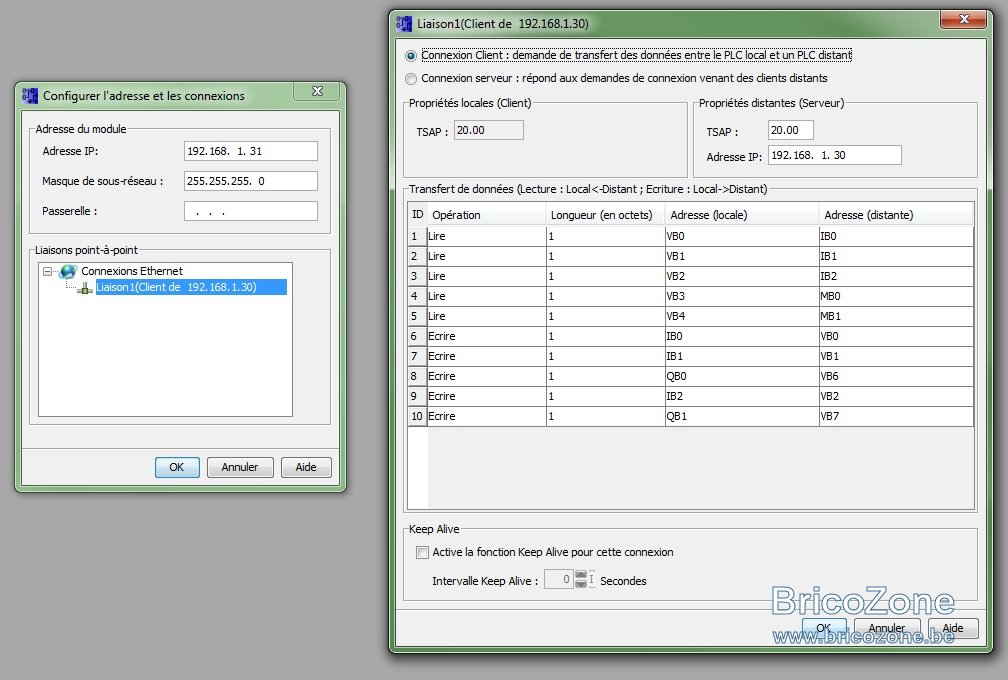1008x680 pixels.
Task: Click remote address cell VB6
Action: 896,376
